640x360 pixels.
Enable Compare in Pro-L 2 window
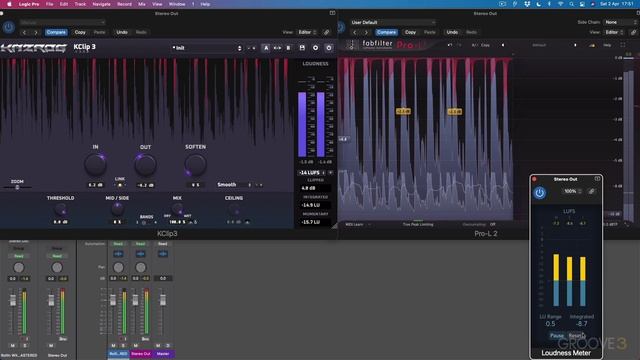[x=386, y=32]
